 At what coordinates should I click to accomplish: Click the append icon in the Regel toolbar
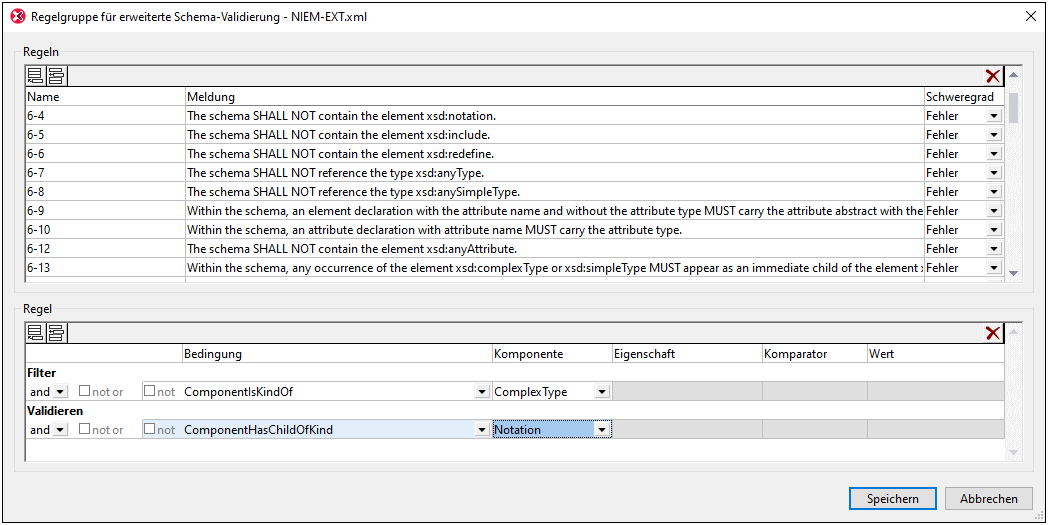(x=35, y=333)
